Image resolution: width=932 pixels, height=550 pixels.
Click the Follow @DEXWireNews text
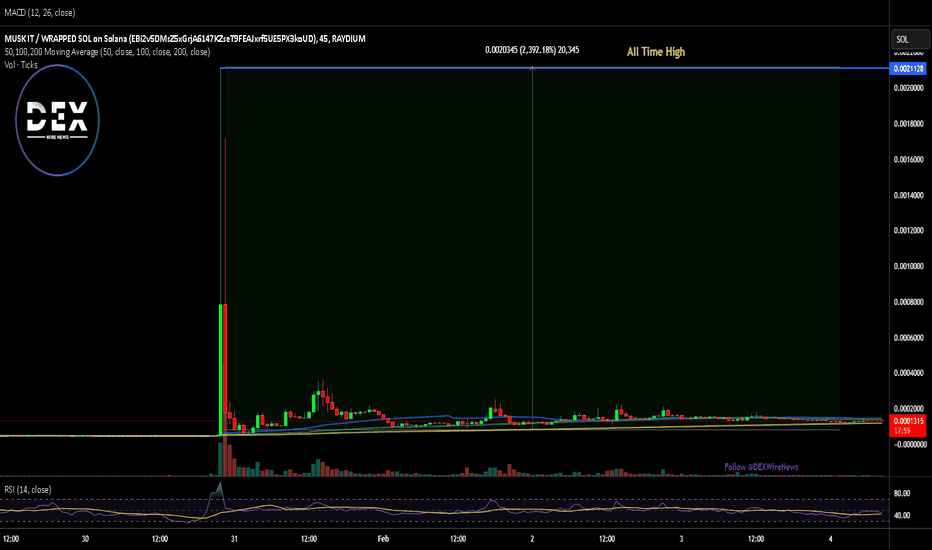pyautogui.click(x=761, y=467)
